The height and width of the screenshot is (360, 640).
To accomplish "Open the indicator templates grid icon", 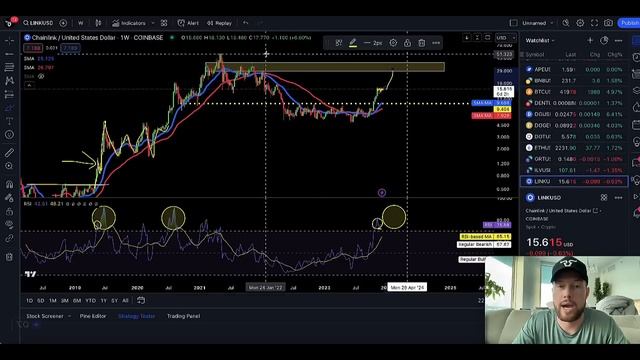I will pyautogui.click(x=164, y=23).
